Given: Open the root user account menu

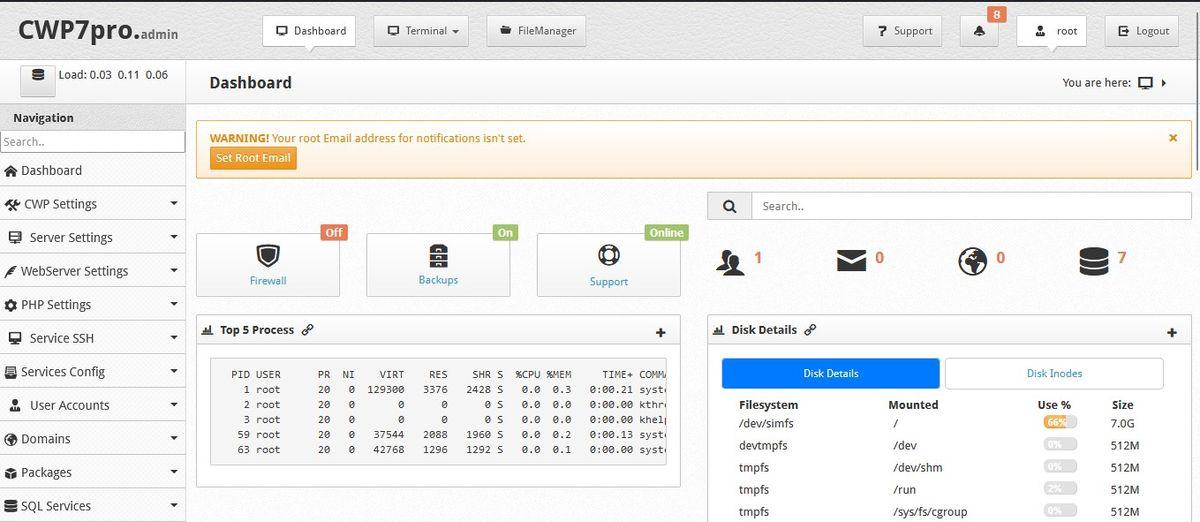Looking at the screenshot, I should [x=1051, y=31].
